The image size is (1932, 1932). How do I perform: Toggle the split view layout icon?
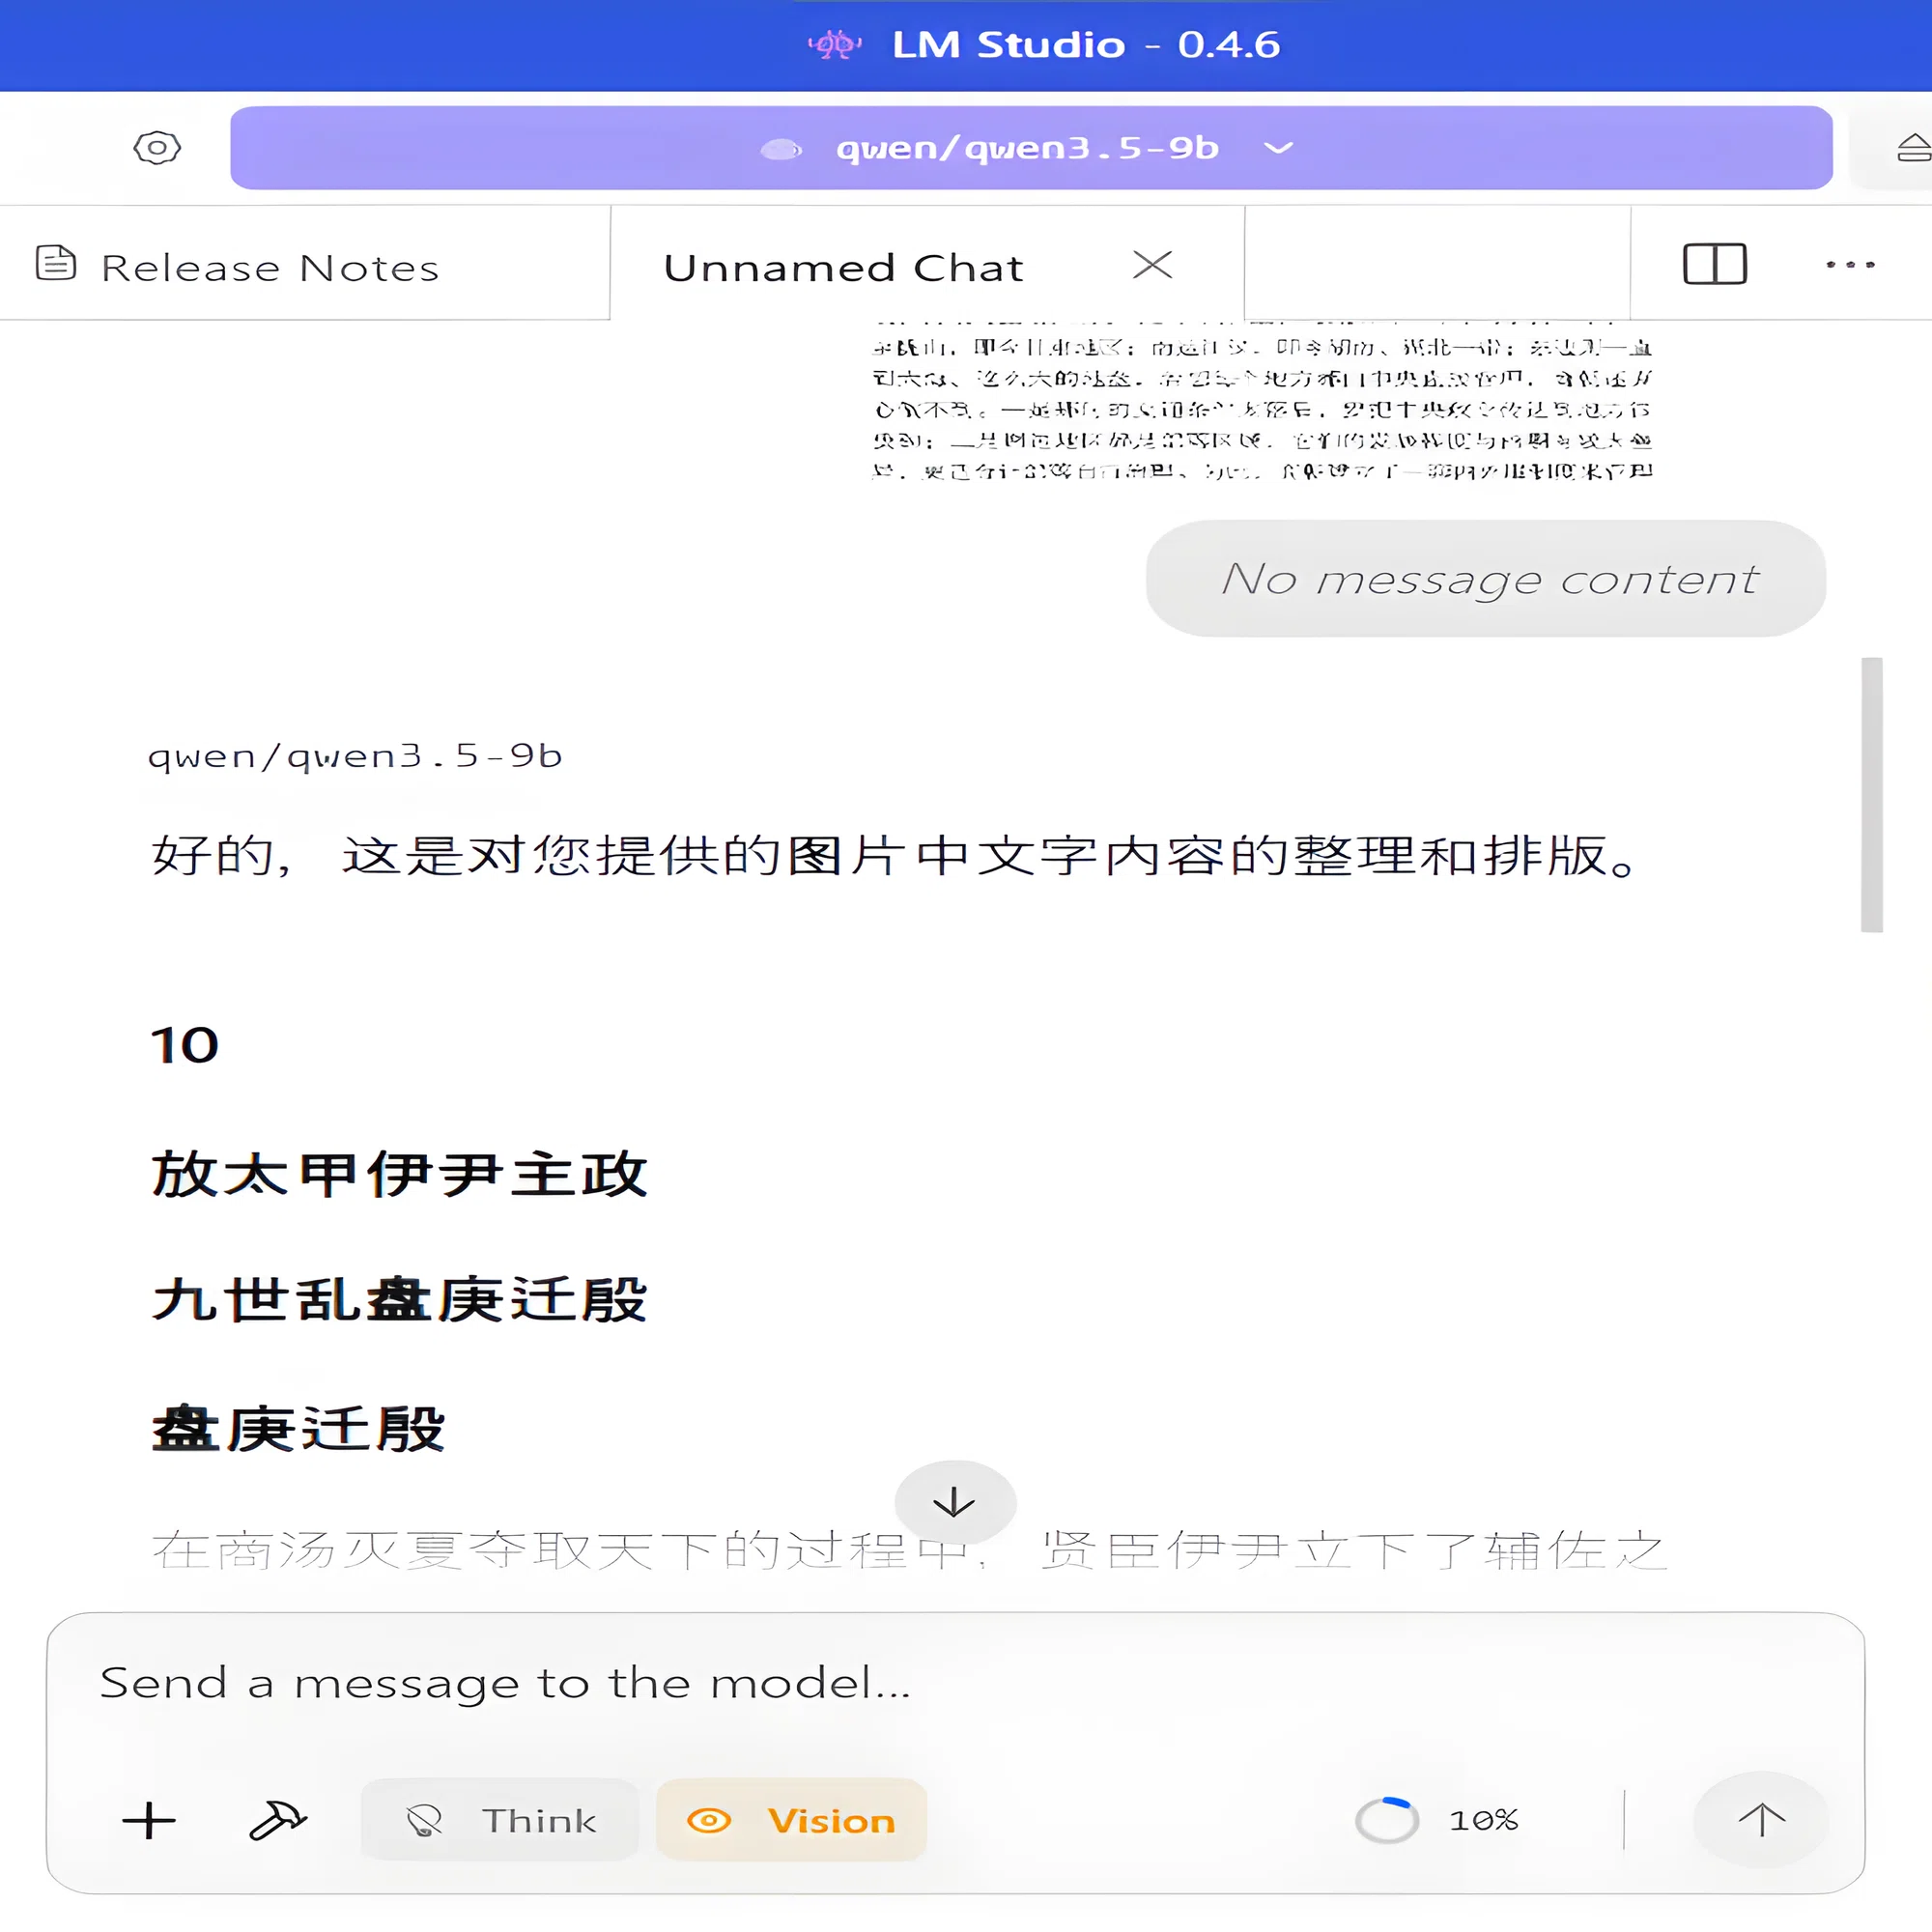coord(1714,265)
